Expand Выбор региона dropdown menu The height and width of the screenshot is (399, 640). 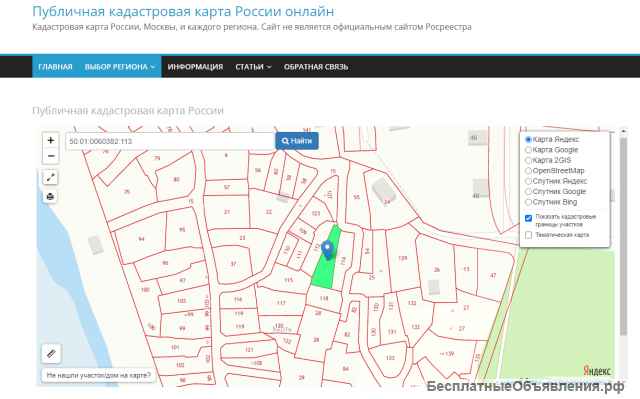click(120, 67)
